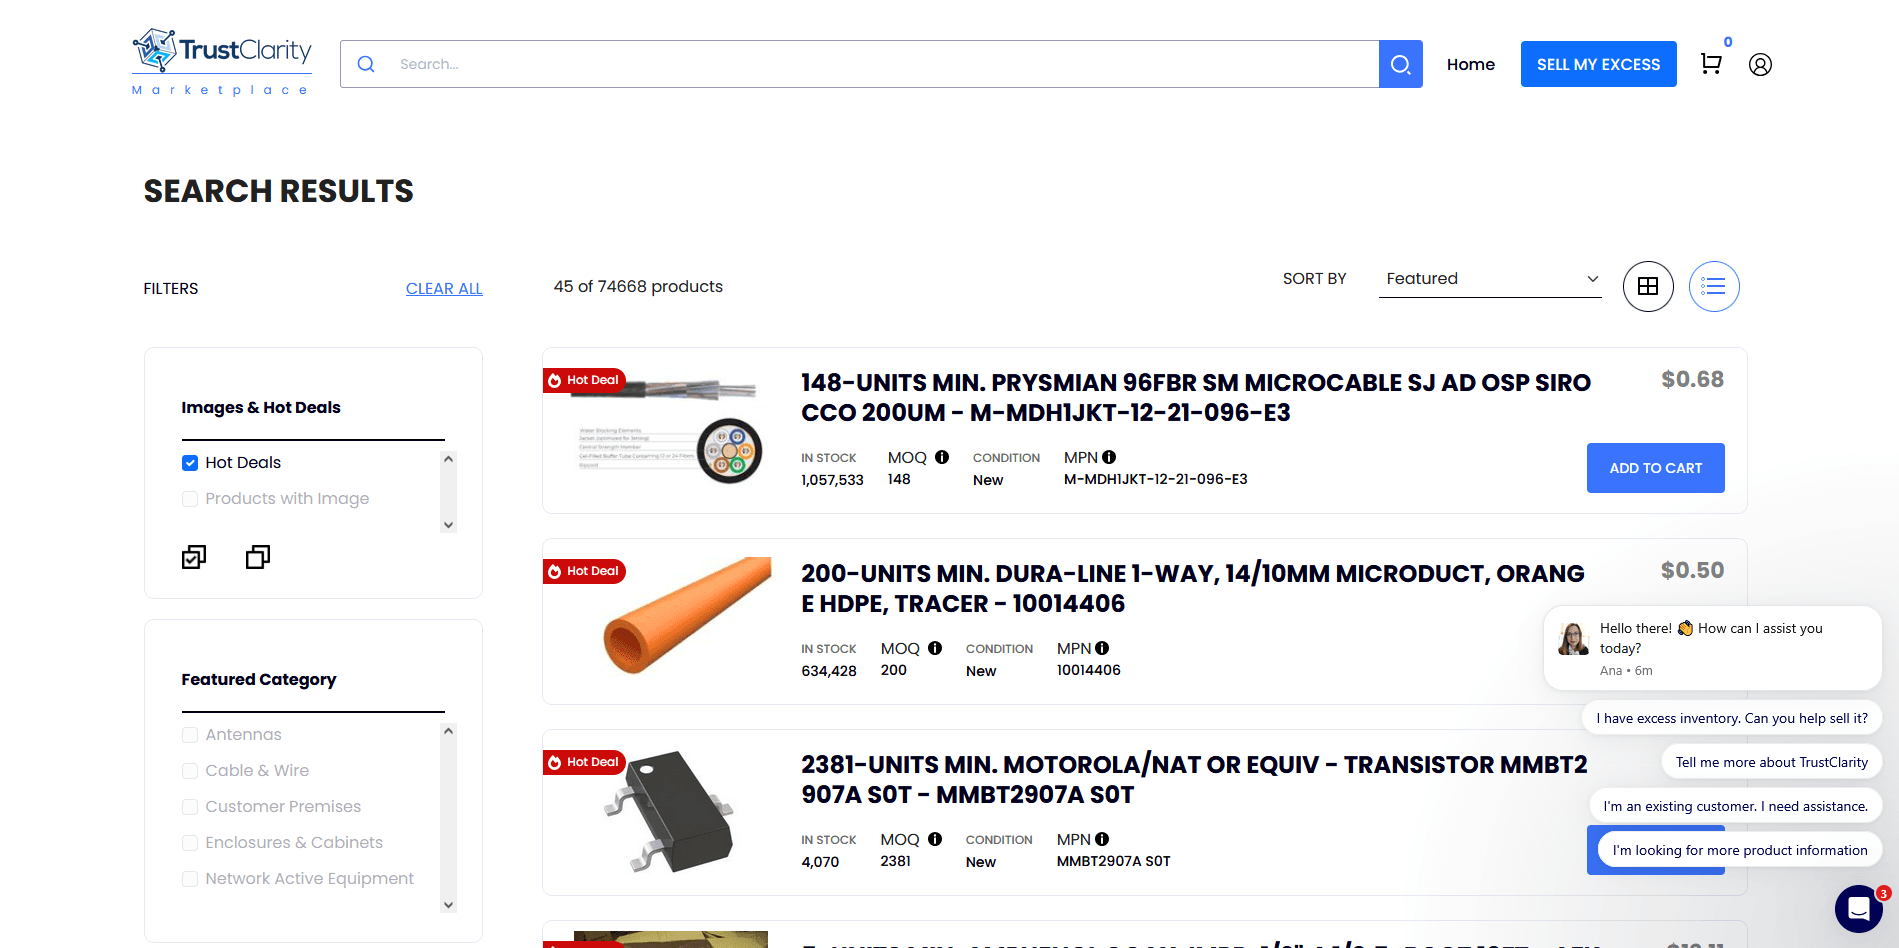The width and height of the screenshot is (1899, 948).
Task: Choose 'looking for more product information' reply
Action: tap(1740, 850)
